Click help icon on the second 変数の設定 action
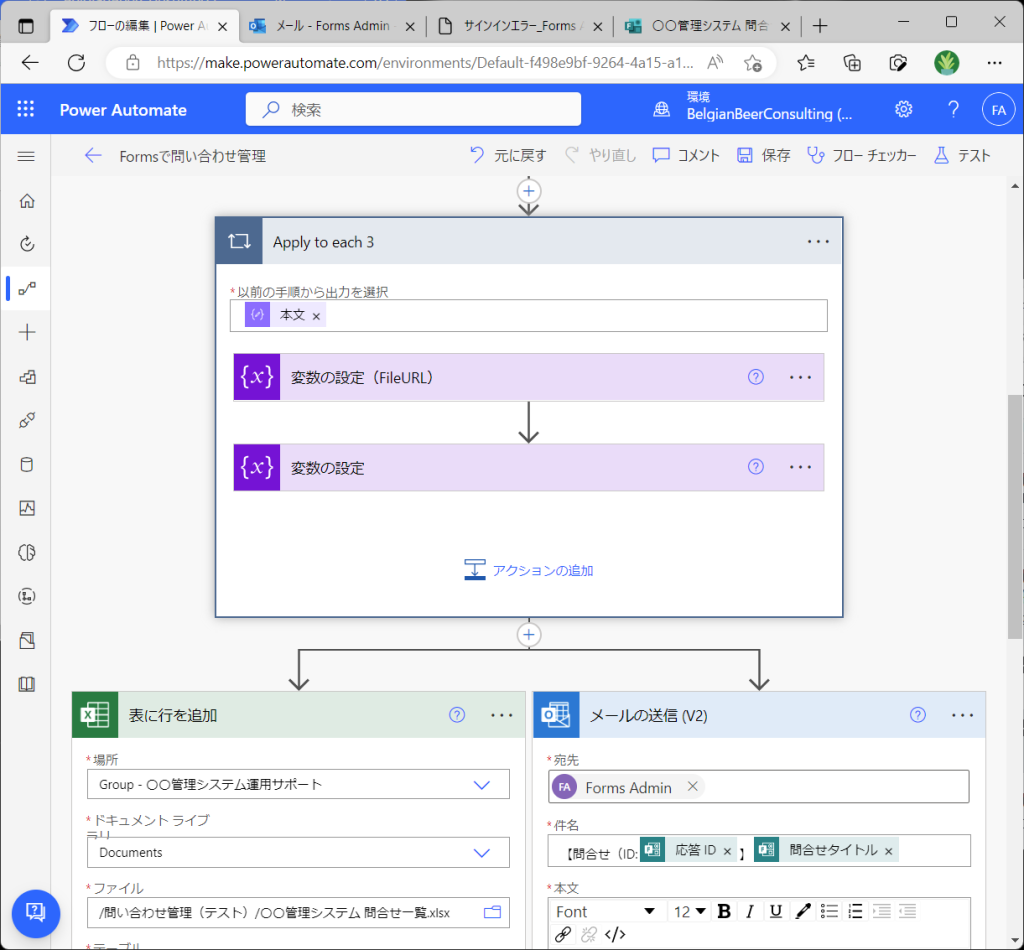The width and height of the screenshot is (1024, 950). (756, 467)
